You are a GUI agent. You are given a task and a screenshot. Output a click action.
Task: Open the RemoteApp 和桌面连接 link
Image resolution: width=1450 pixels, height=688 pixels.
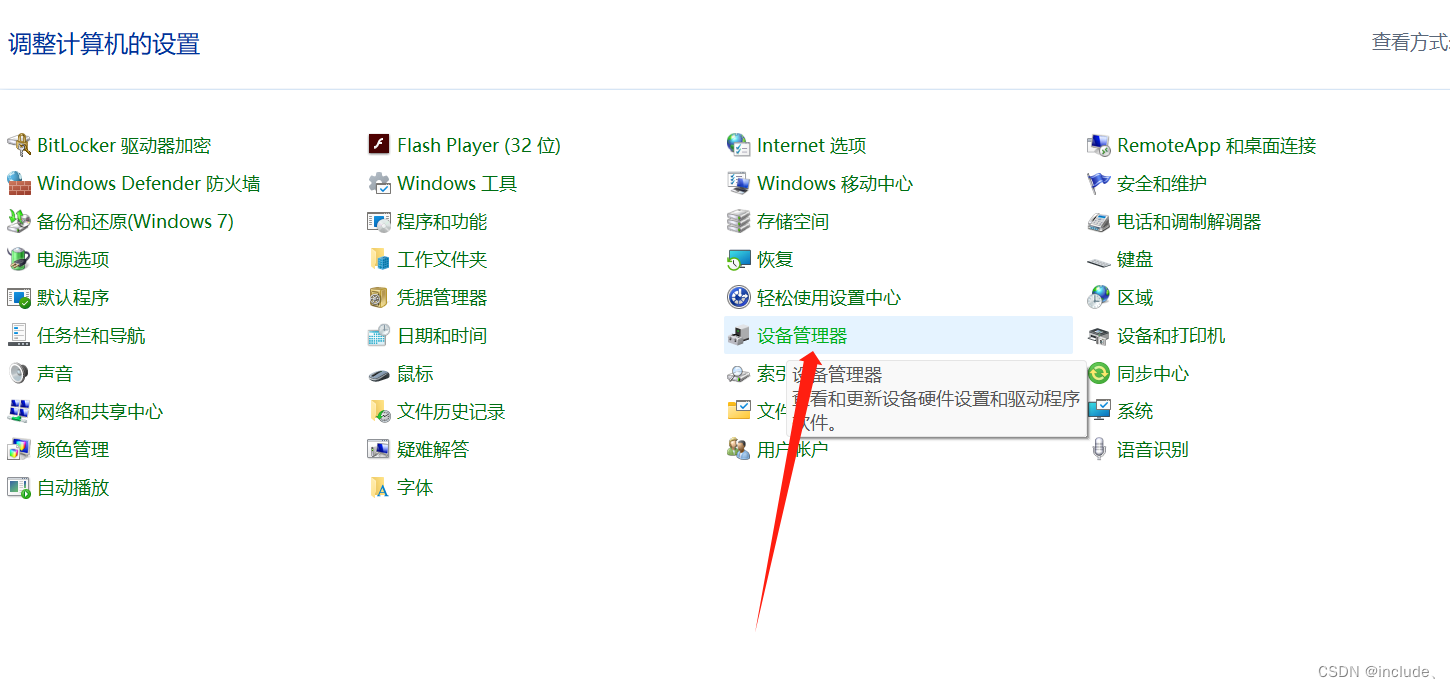[1216, 145]
